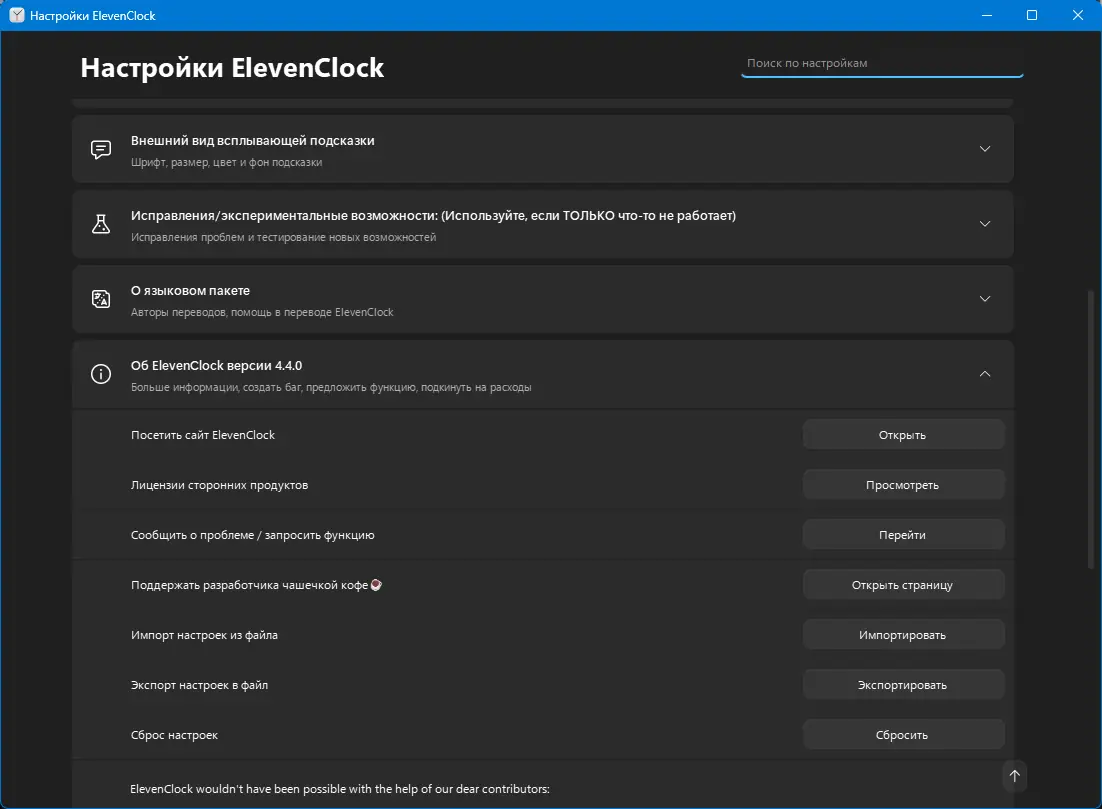Click the coffee cup emoji
The image size is (1102, 809).
pos(376,585)
